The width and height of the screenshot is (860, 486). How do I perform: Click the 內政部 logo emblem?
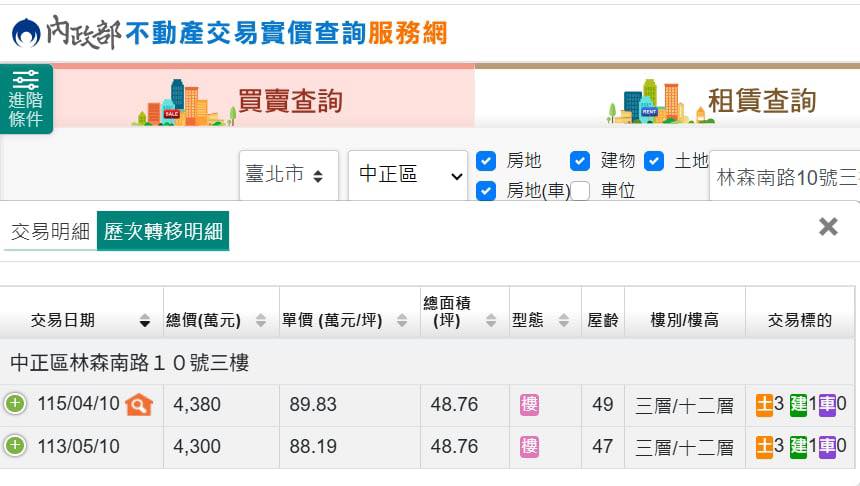26,33
